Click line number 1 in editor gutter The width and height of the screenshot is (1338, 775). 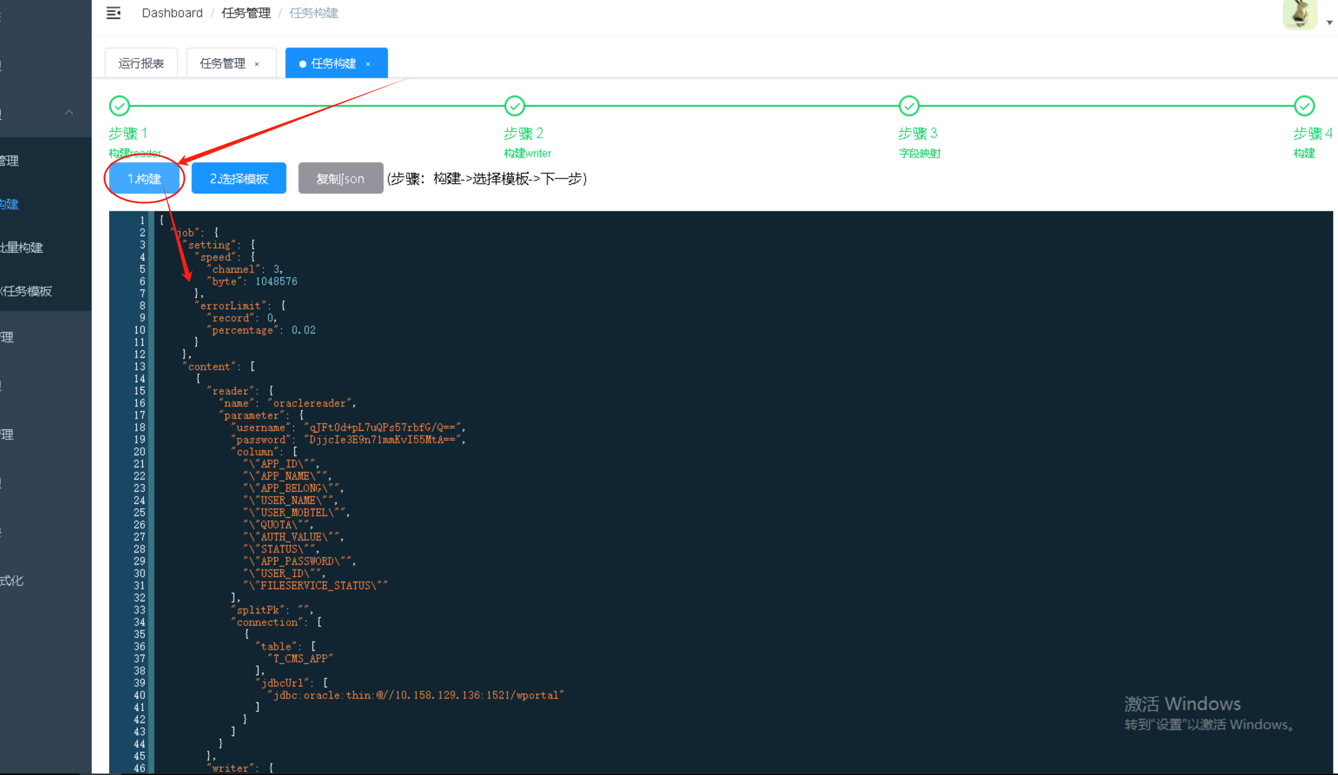click(x=142, y=220)
